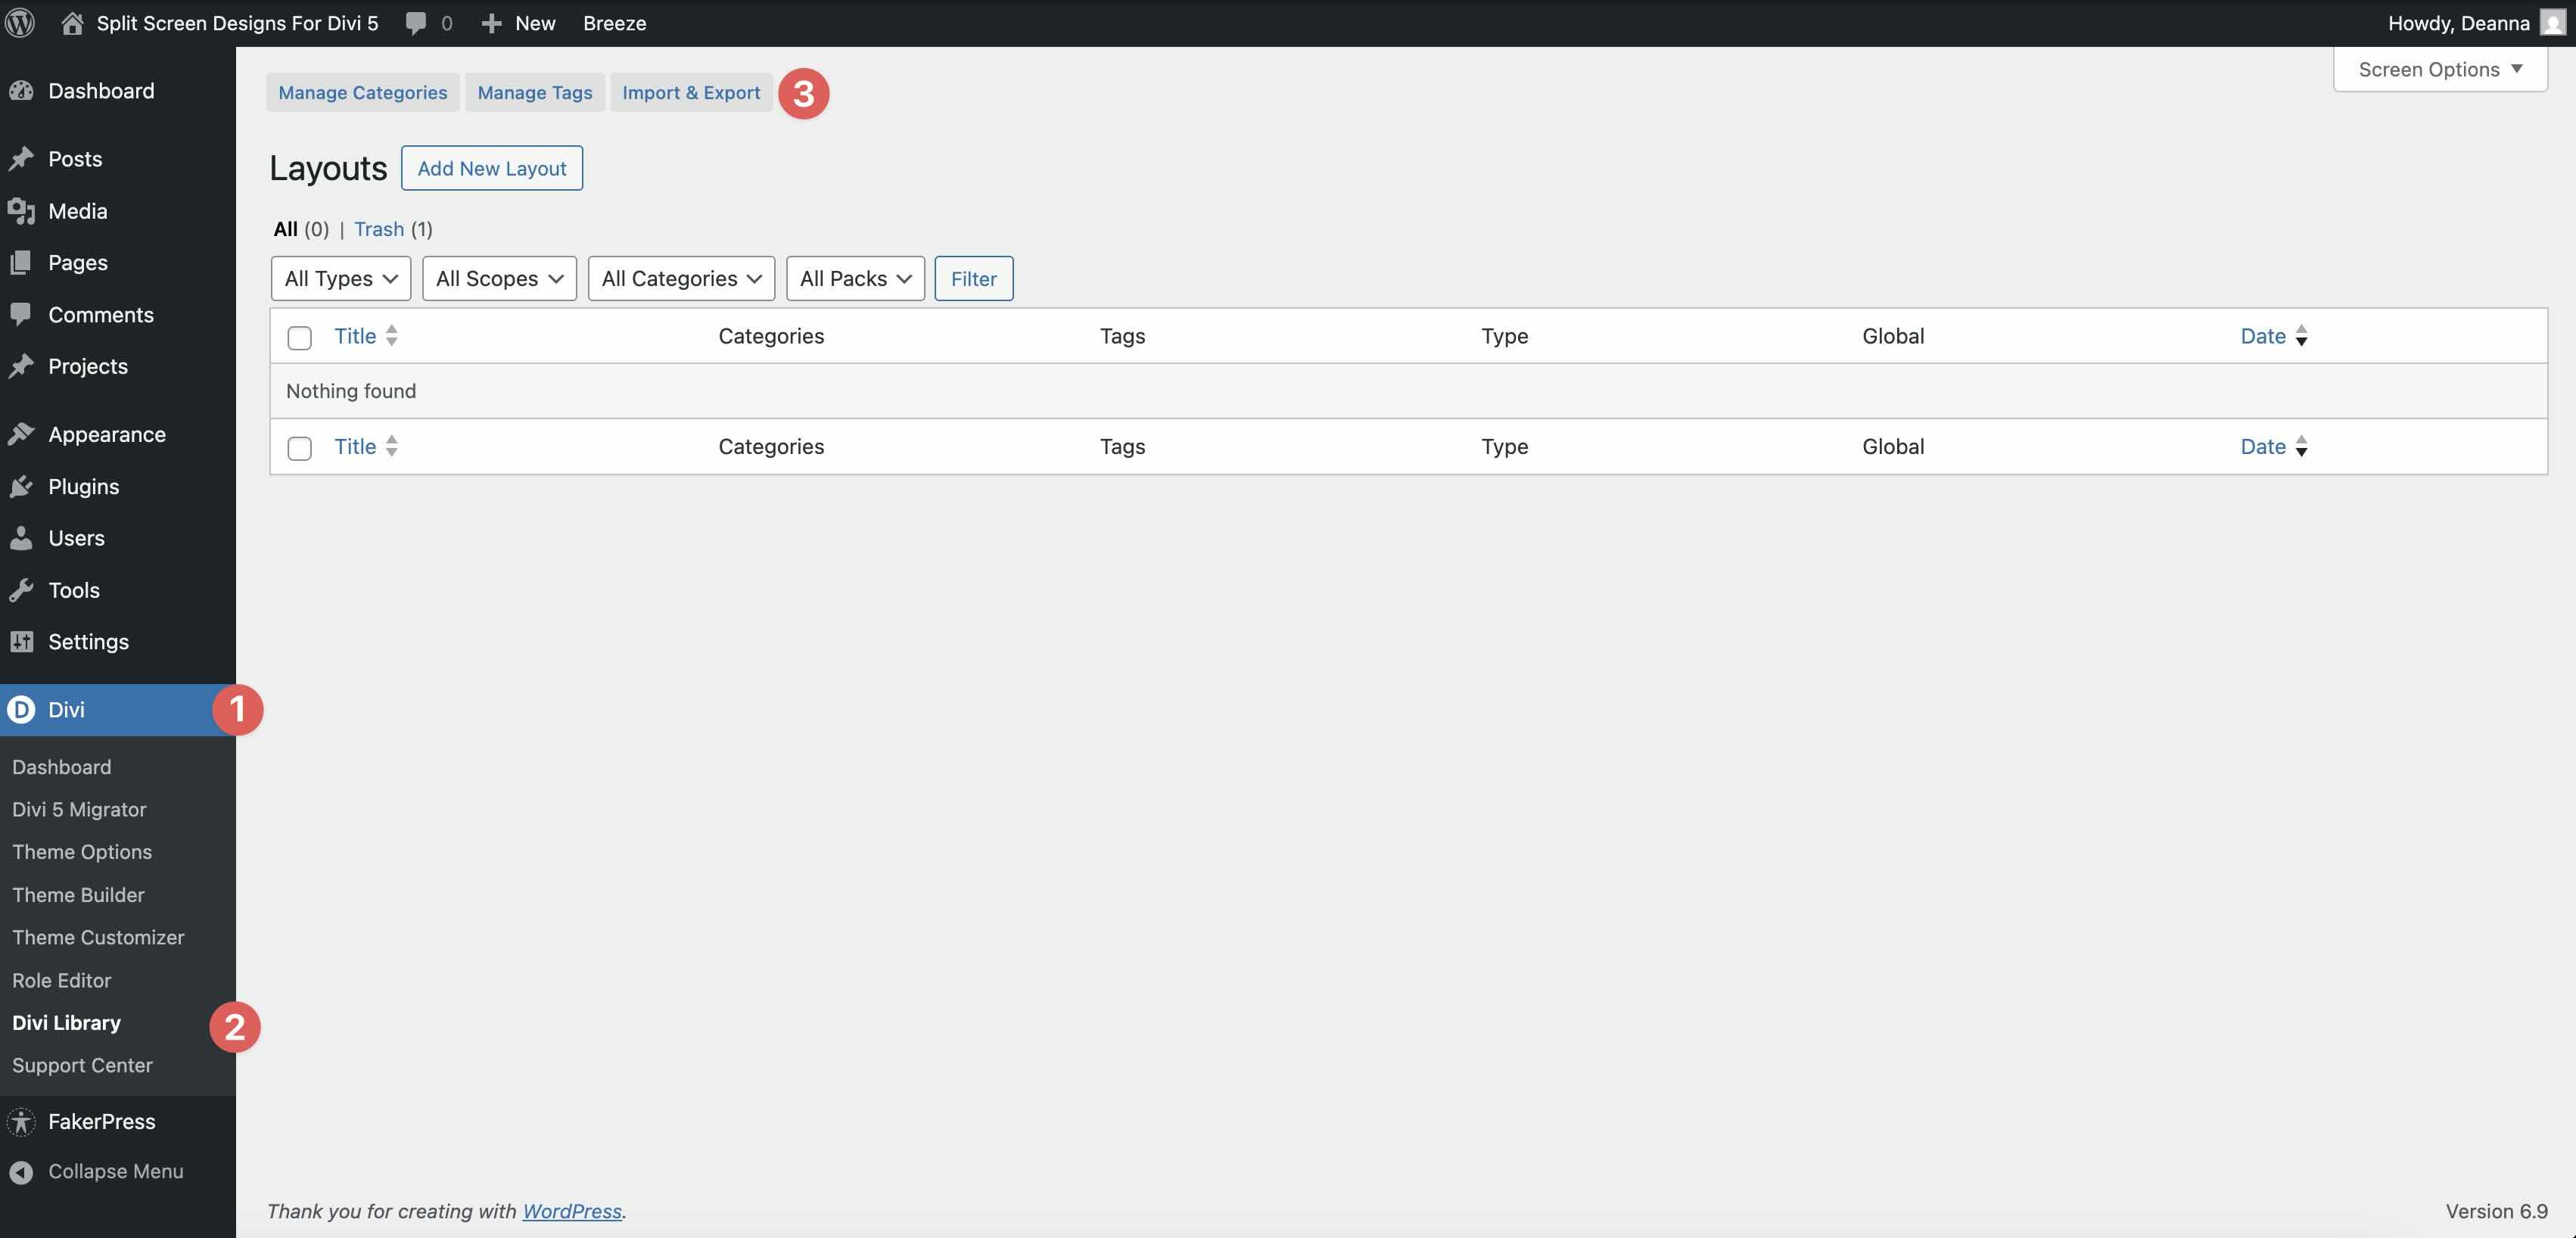Click the Collapse Menu arrow icon
Viewport: 2576px width, 1238px height.
tap(21, 1171)
